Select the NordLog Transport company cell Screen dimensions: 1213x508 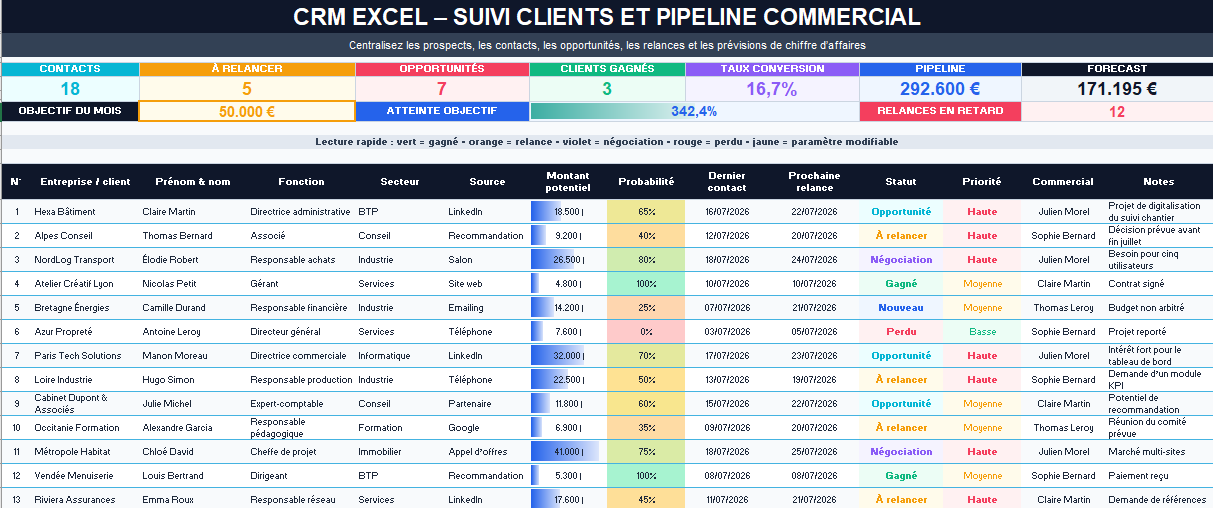[x=85, y=260]
